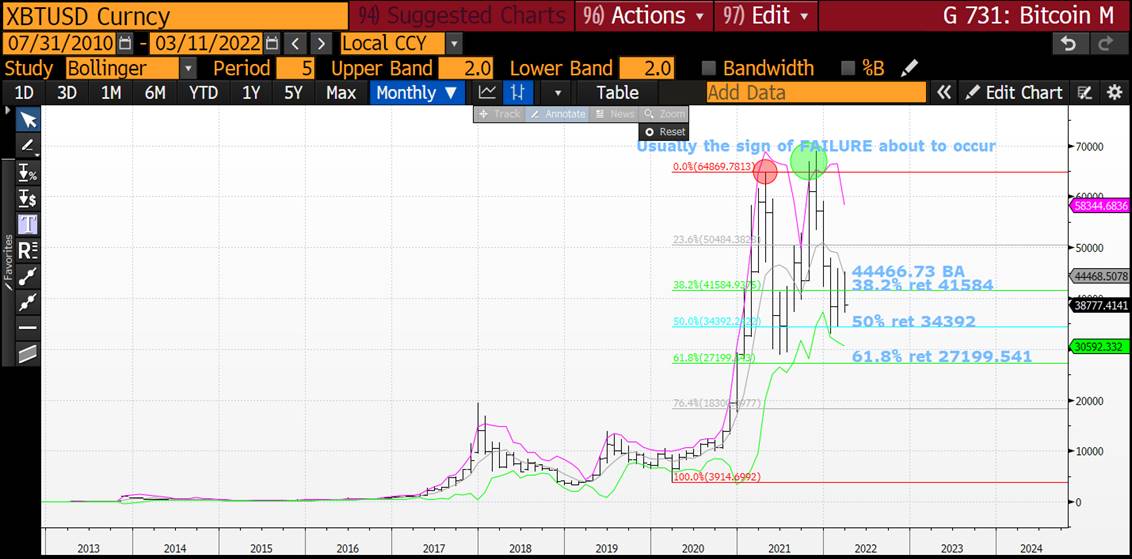Open start date calendar picker
The width and height of the screenshot is (1132, 559).
(x=126, y=44)
